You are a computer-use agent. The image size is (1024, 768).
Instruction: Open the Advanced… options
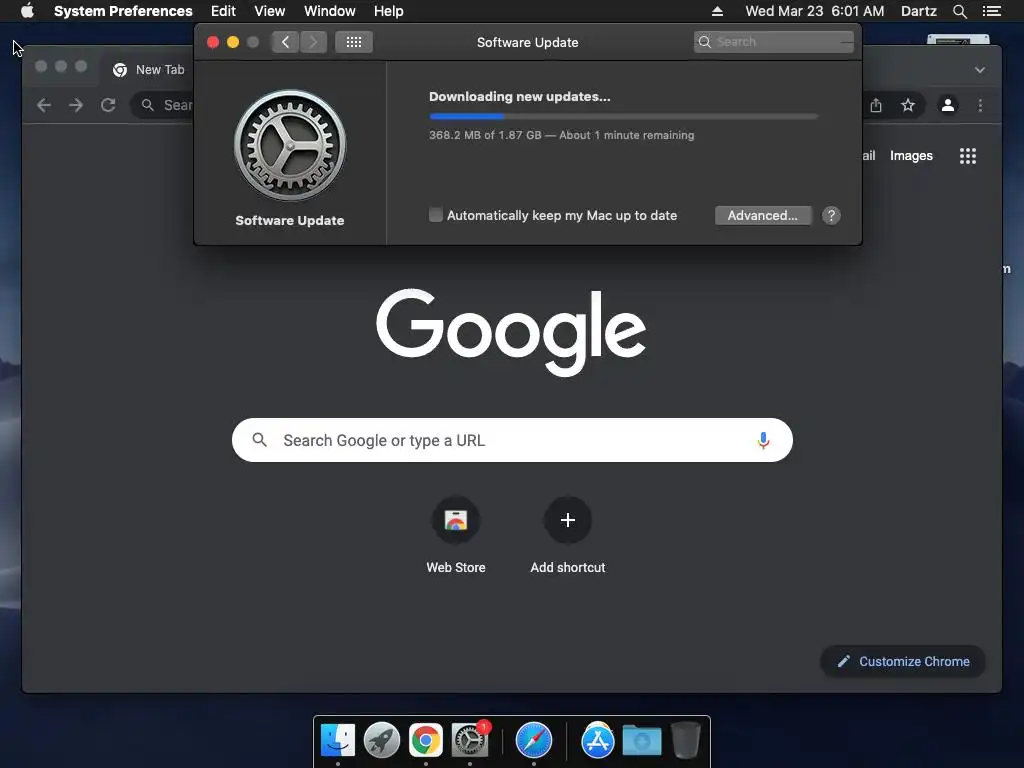coord(763,216)
